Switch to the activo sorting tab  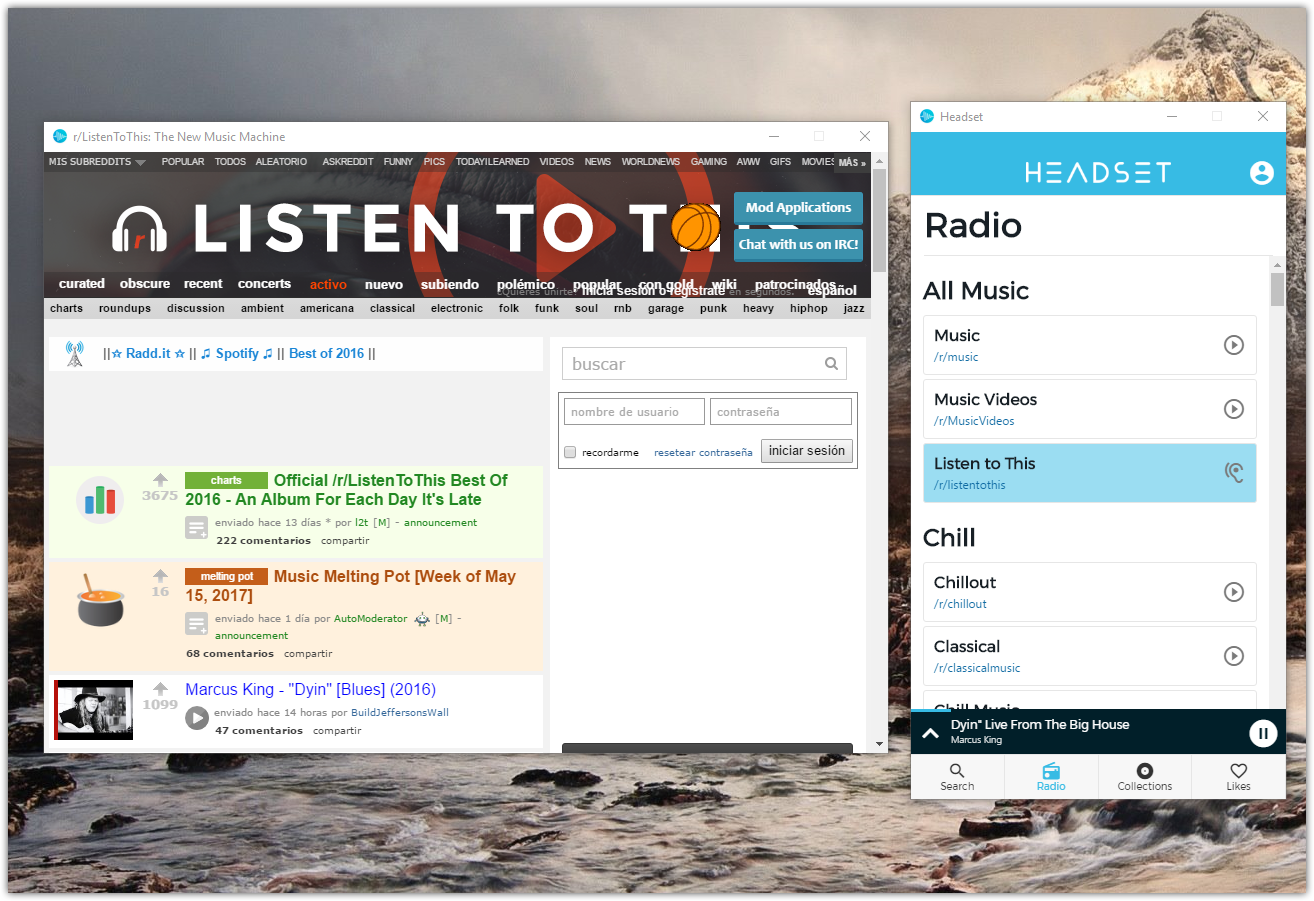coord(328,284)
